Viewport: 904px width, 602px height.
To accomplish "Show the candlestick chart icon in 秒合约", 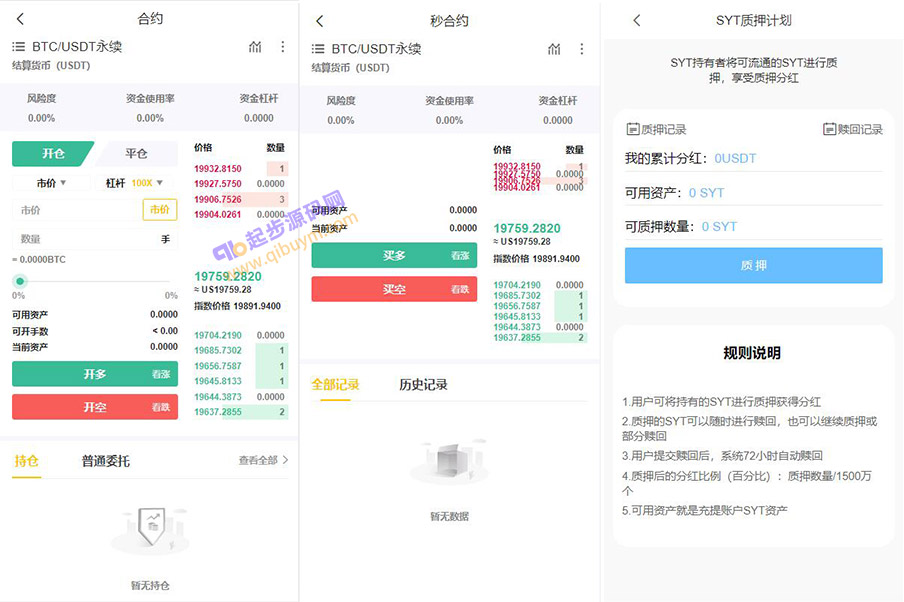I will [x=555, y=49].
